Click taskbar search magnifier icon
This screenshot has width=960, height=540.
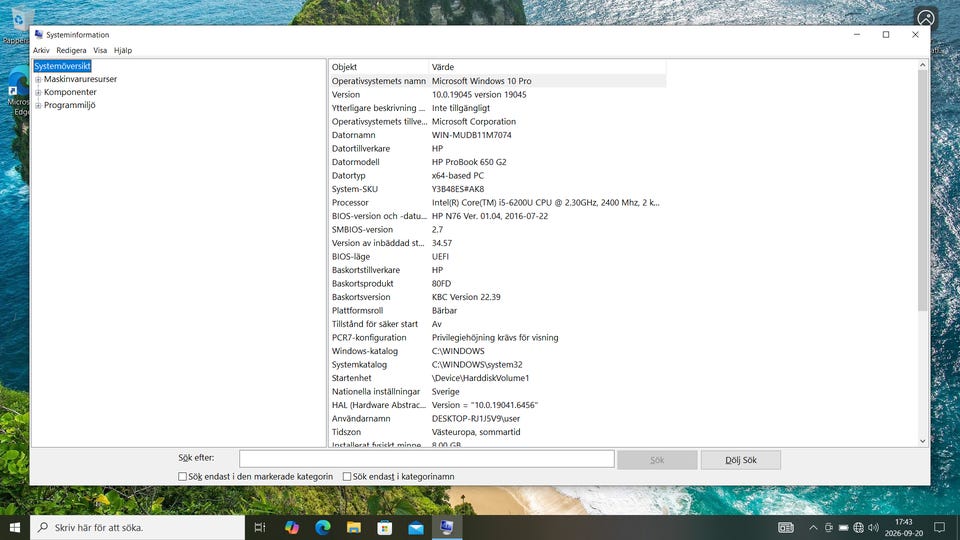click(43, 527)
